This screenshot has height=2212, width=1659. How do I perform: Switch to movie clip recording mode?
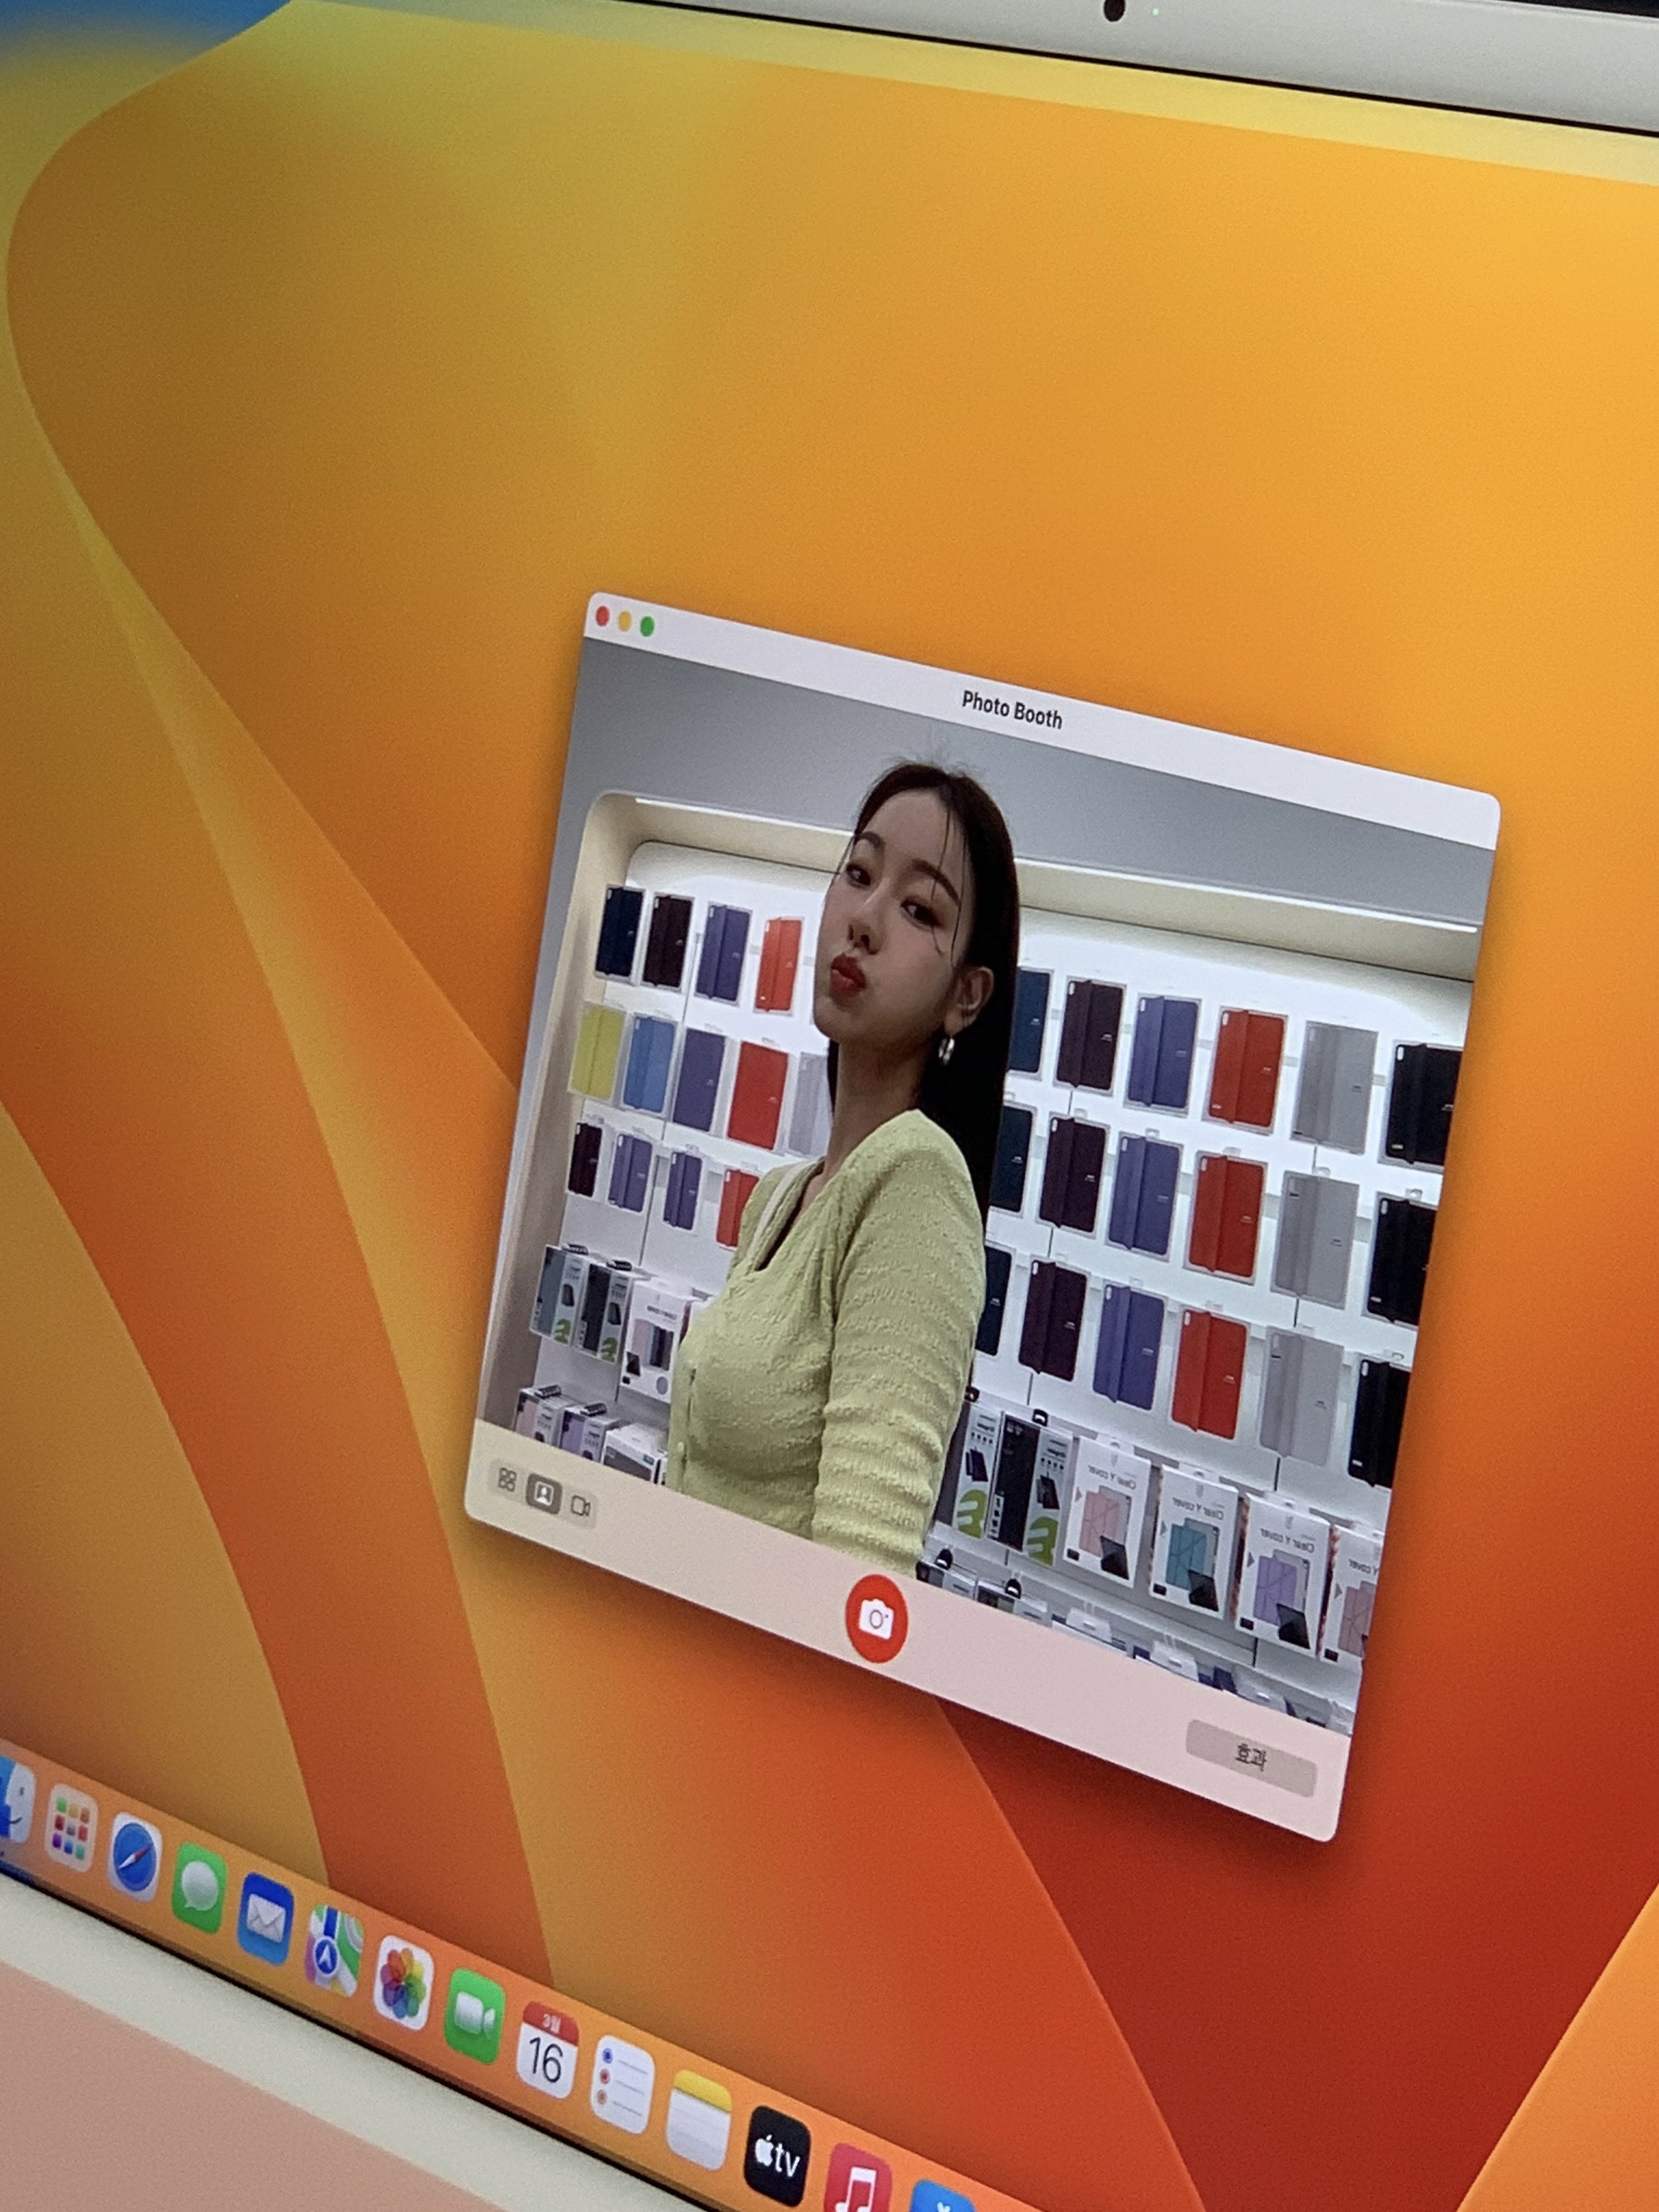[x=581, y=1506]
